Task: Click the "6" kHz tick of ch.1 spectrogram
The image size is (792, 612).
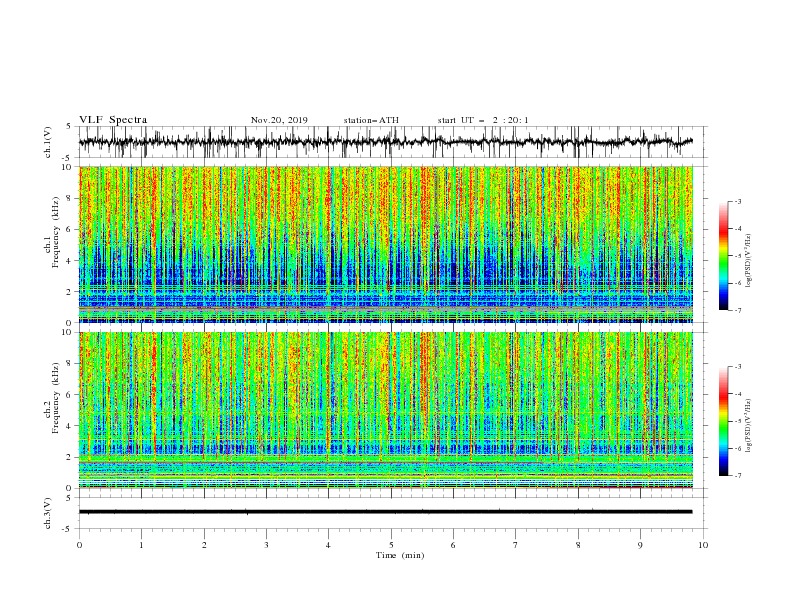Action: pos(70,229)
